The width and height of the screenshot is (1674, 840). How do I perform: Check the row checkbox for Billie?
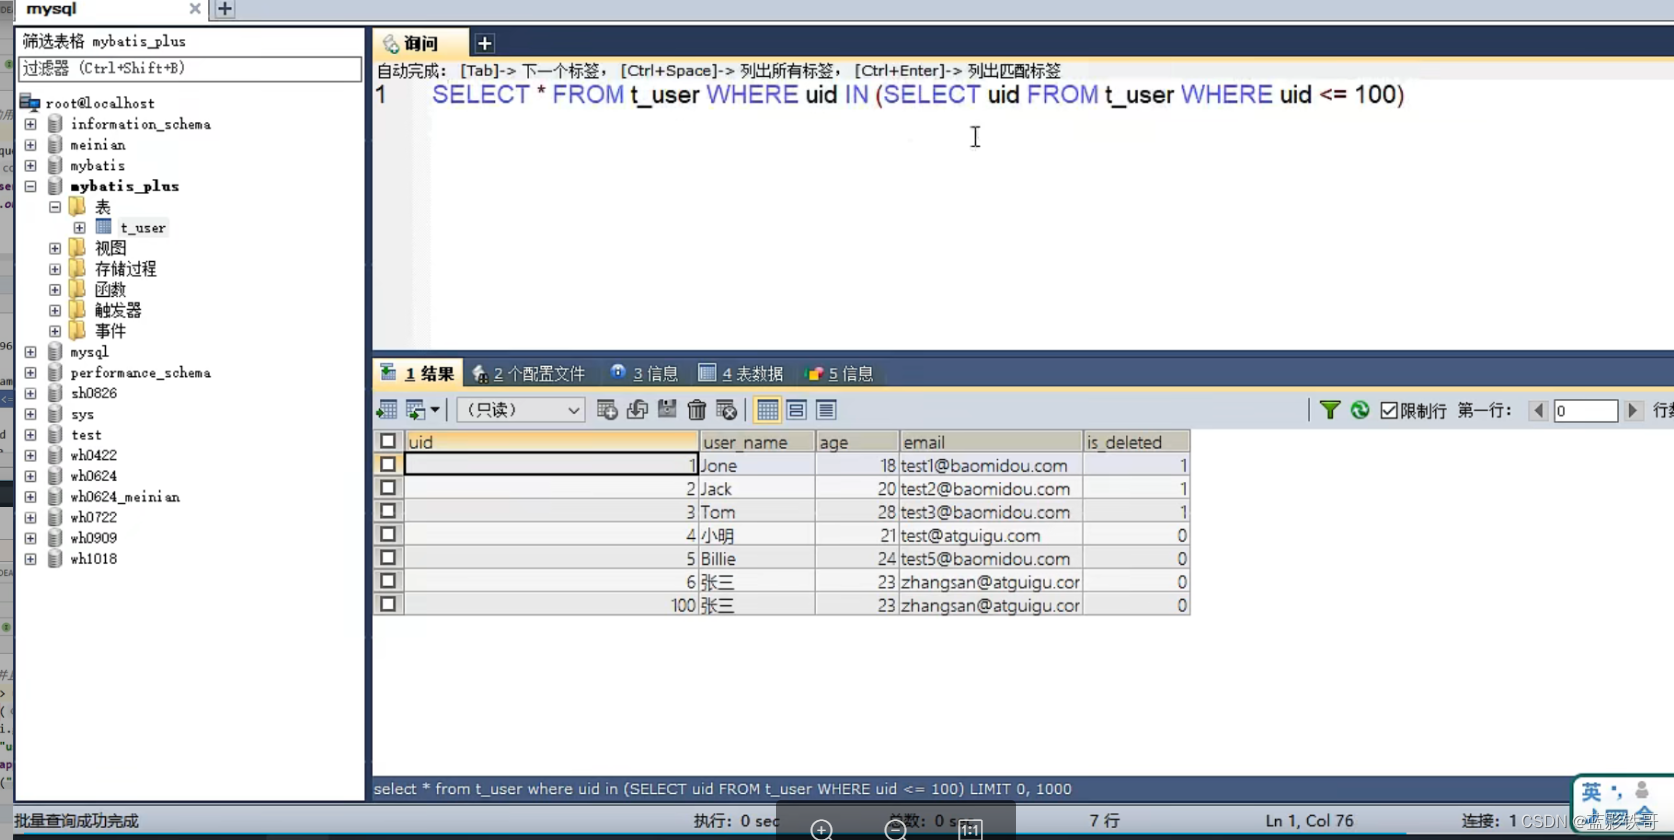[388, 558]
